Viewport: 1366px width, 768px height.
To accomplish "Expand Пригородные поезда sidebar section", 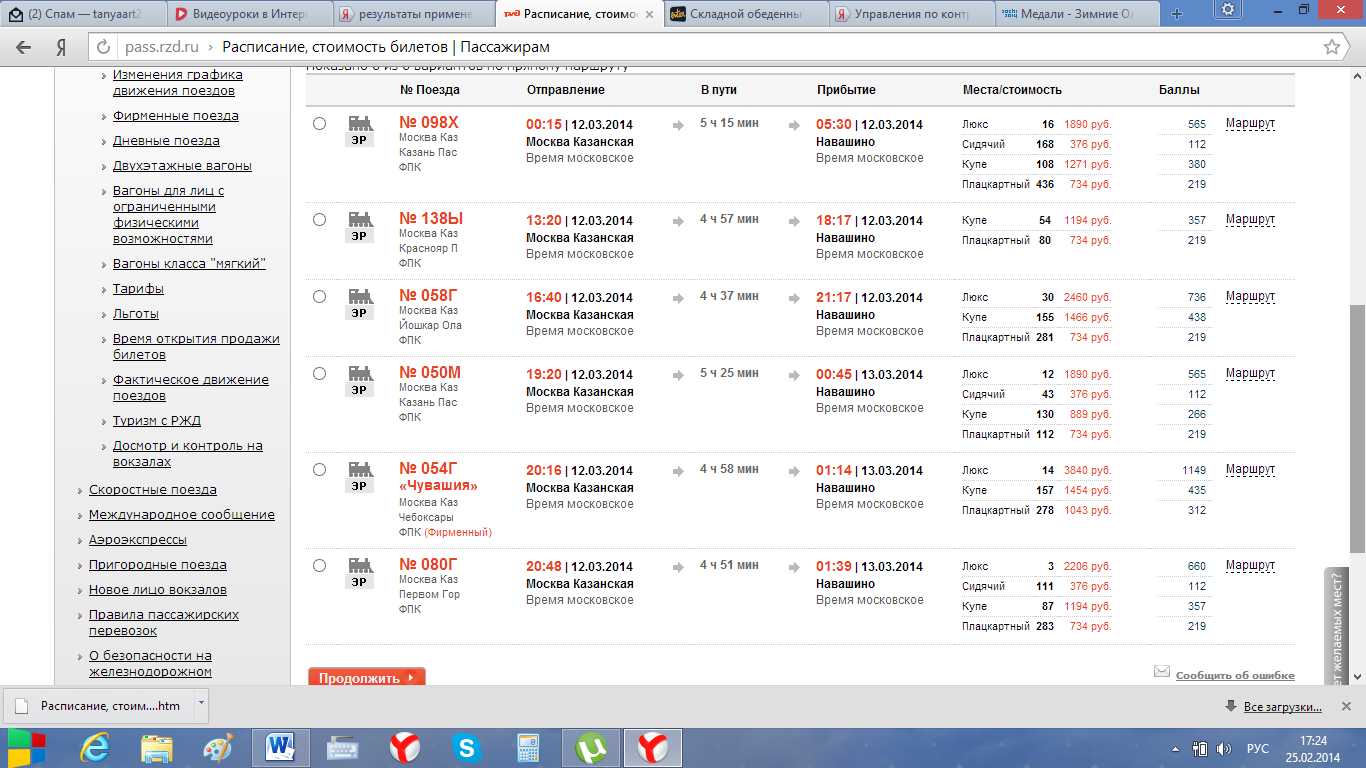I will 157,565.
